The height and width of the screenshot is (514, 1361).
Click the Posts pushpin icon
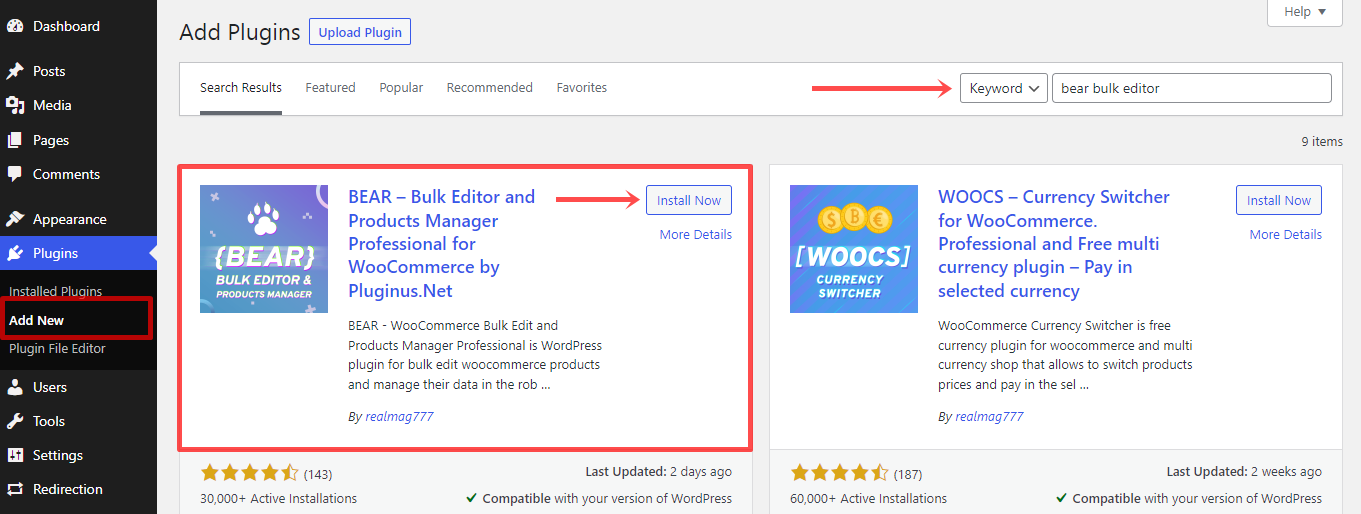tap(15, 71)
